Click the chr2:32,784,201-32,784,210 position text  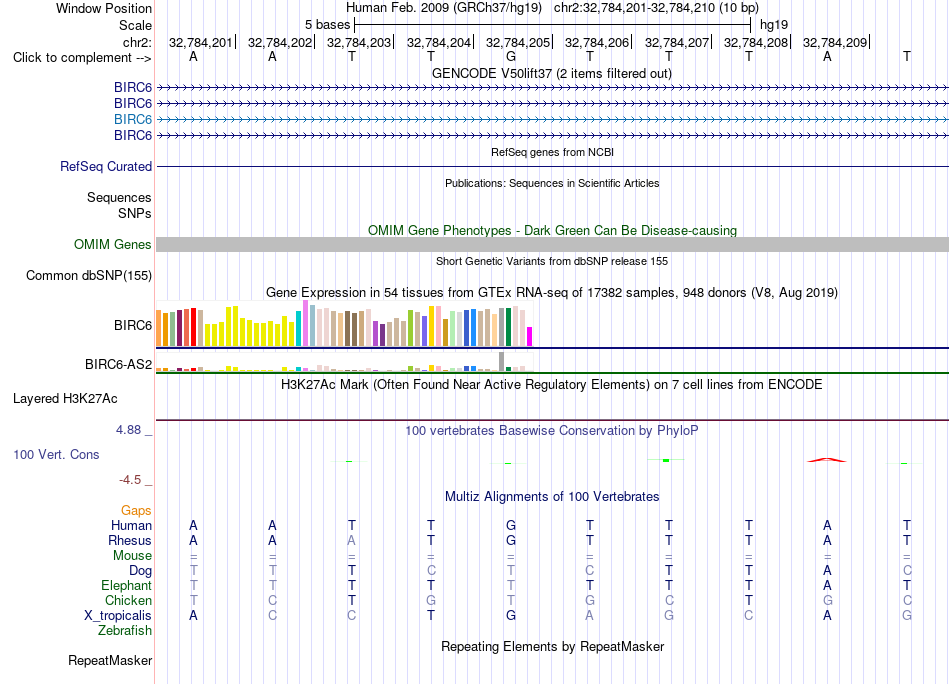point(656,8)
